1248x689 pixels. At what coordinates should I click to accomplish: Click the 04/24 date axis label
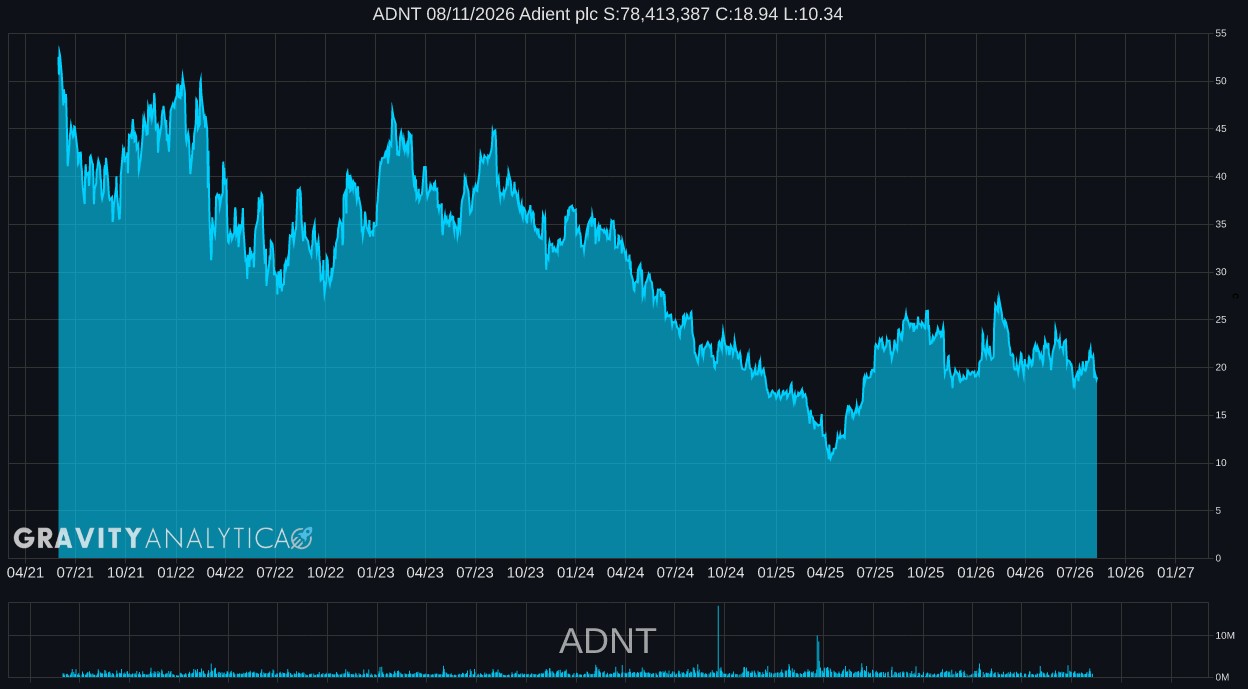(625, 573)
